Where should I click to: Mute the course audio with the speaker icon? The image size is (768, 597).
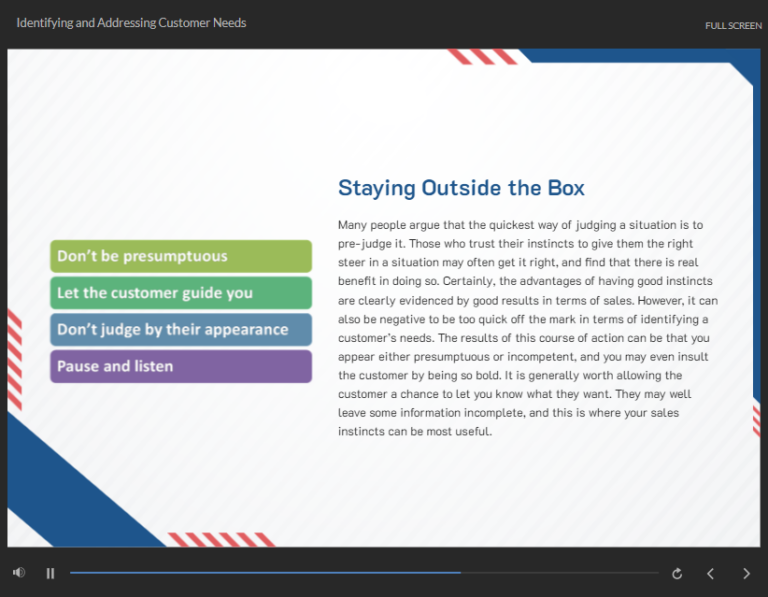click(19, 573)
